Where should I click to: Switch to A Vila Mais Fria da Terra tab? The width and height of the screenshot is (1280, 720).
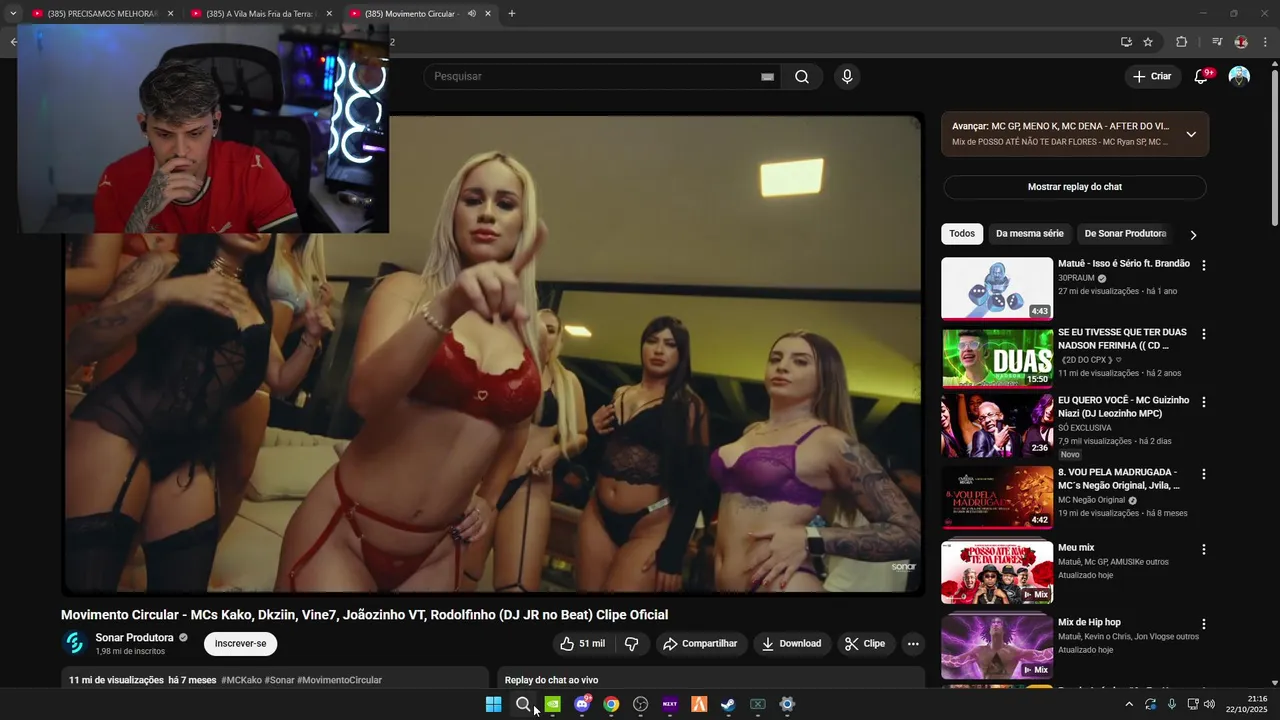[x=261, y=14]
